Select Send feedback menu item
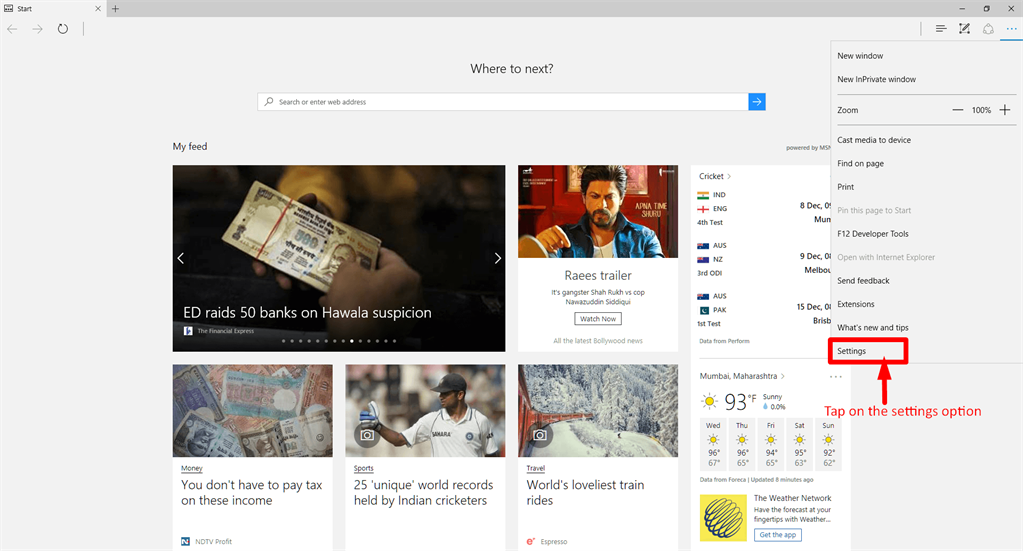 pos(863,281)
